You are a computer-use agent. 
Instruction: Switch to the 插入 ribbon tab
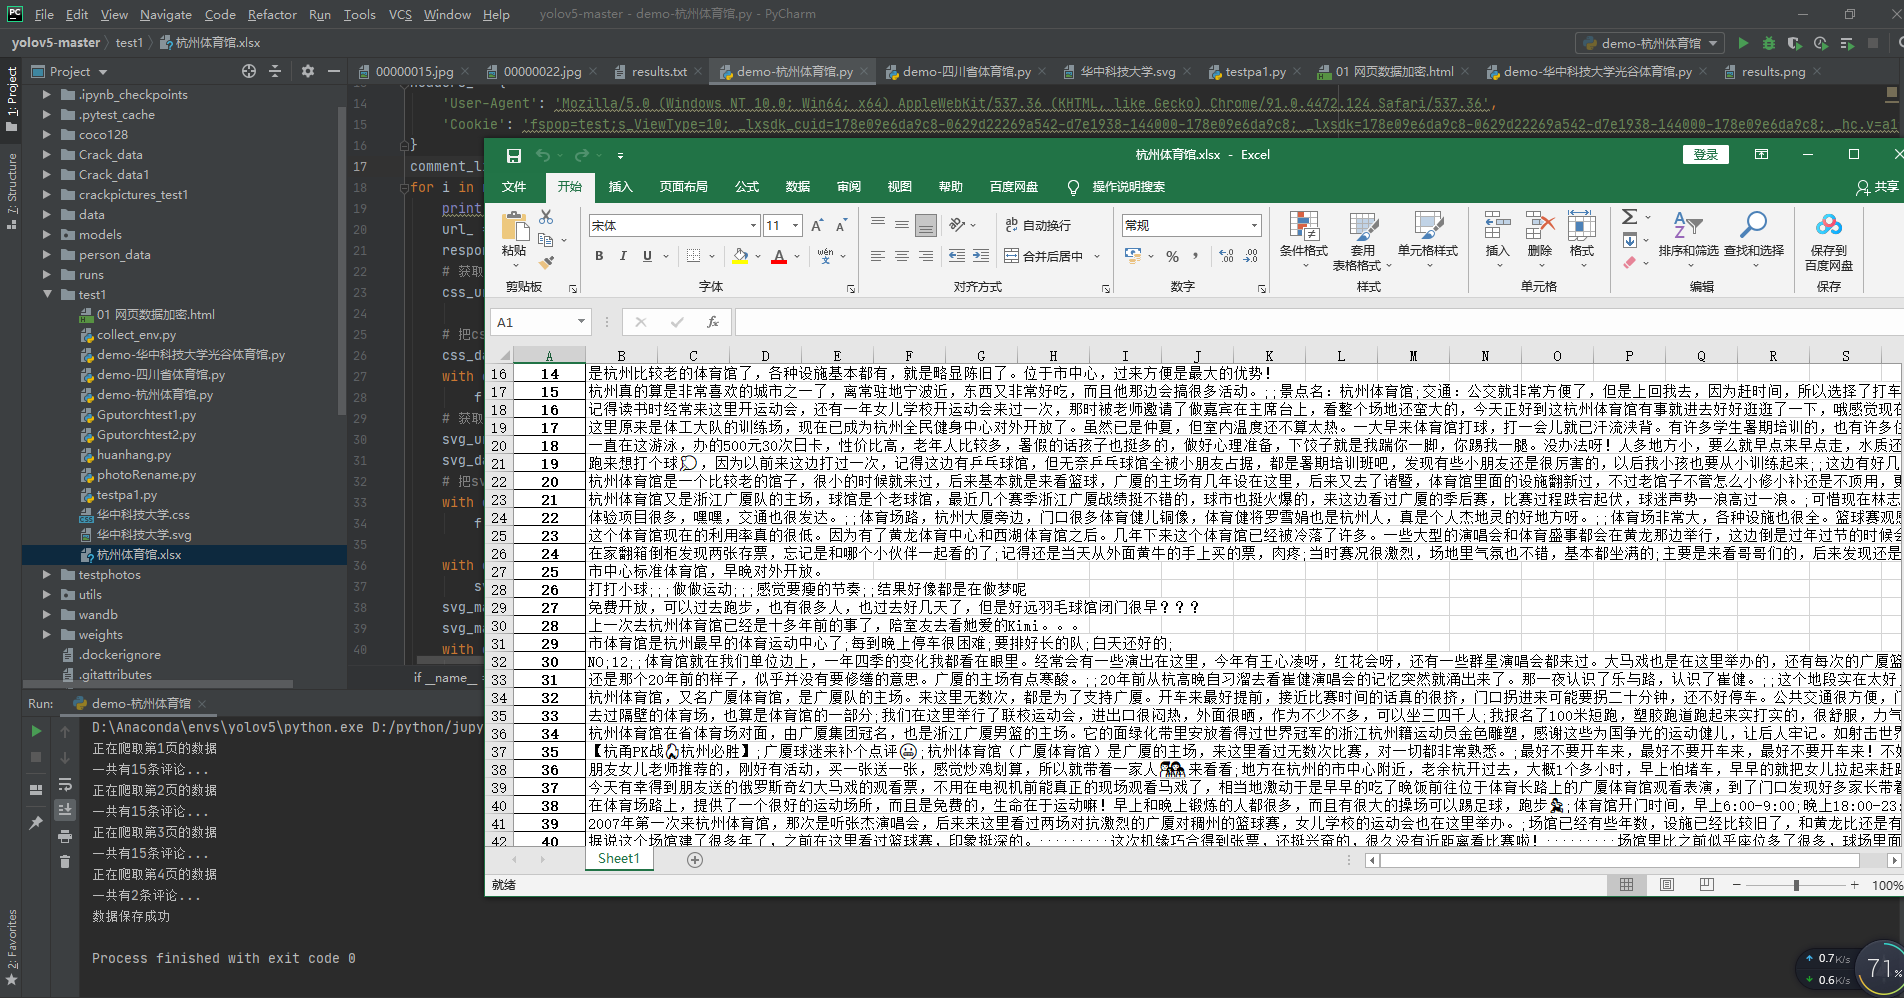click(x=620, y=187)
